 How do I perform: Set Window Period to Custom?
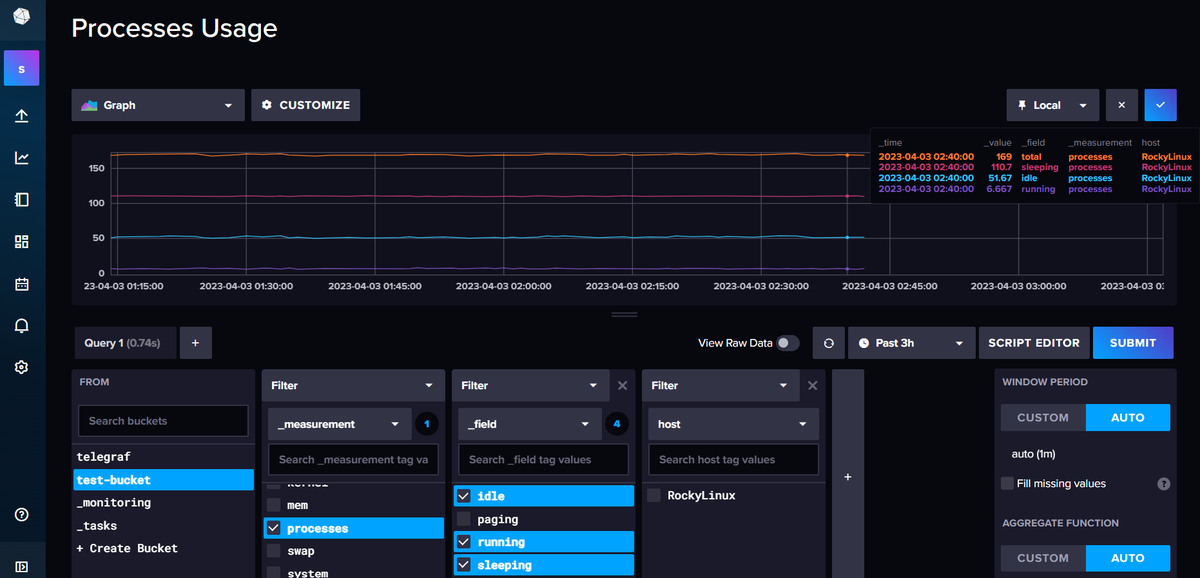point(1042,417)
